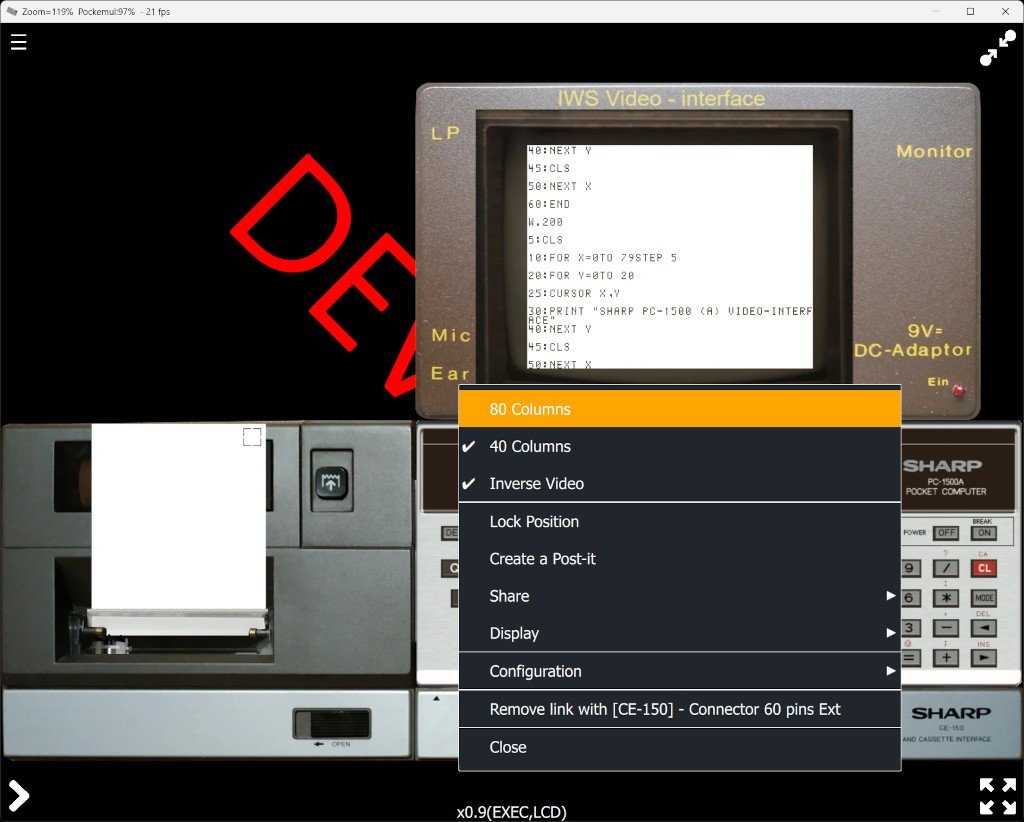The height and width of the screenshot is (822, 1024).
Task: Click the Zoom=119% title bar text
Action: pyautogui.click(x=48, y=12)
